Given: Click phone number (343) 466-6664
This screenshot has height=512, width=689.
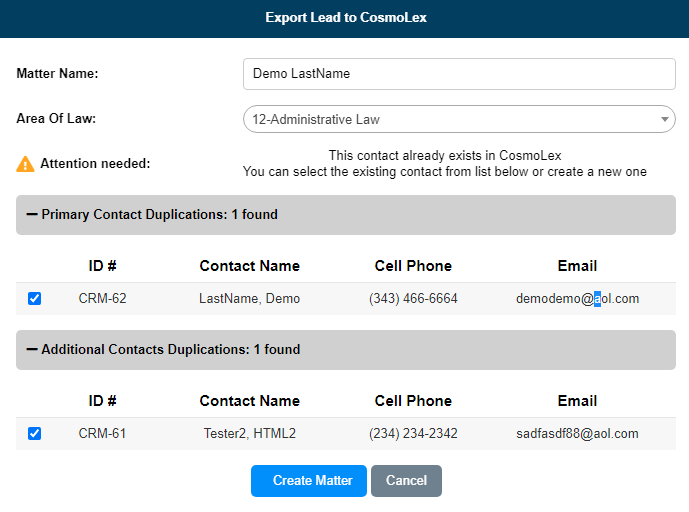Looking at the screenshot, I should [413, 298].
